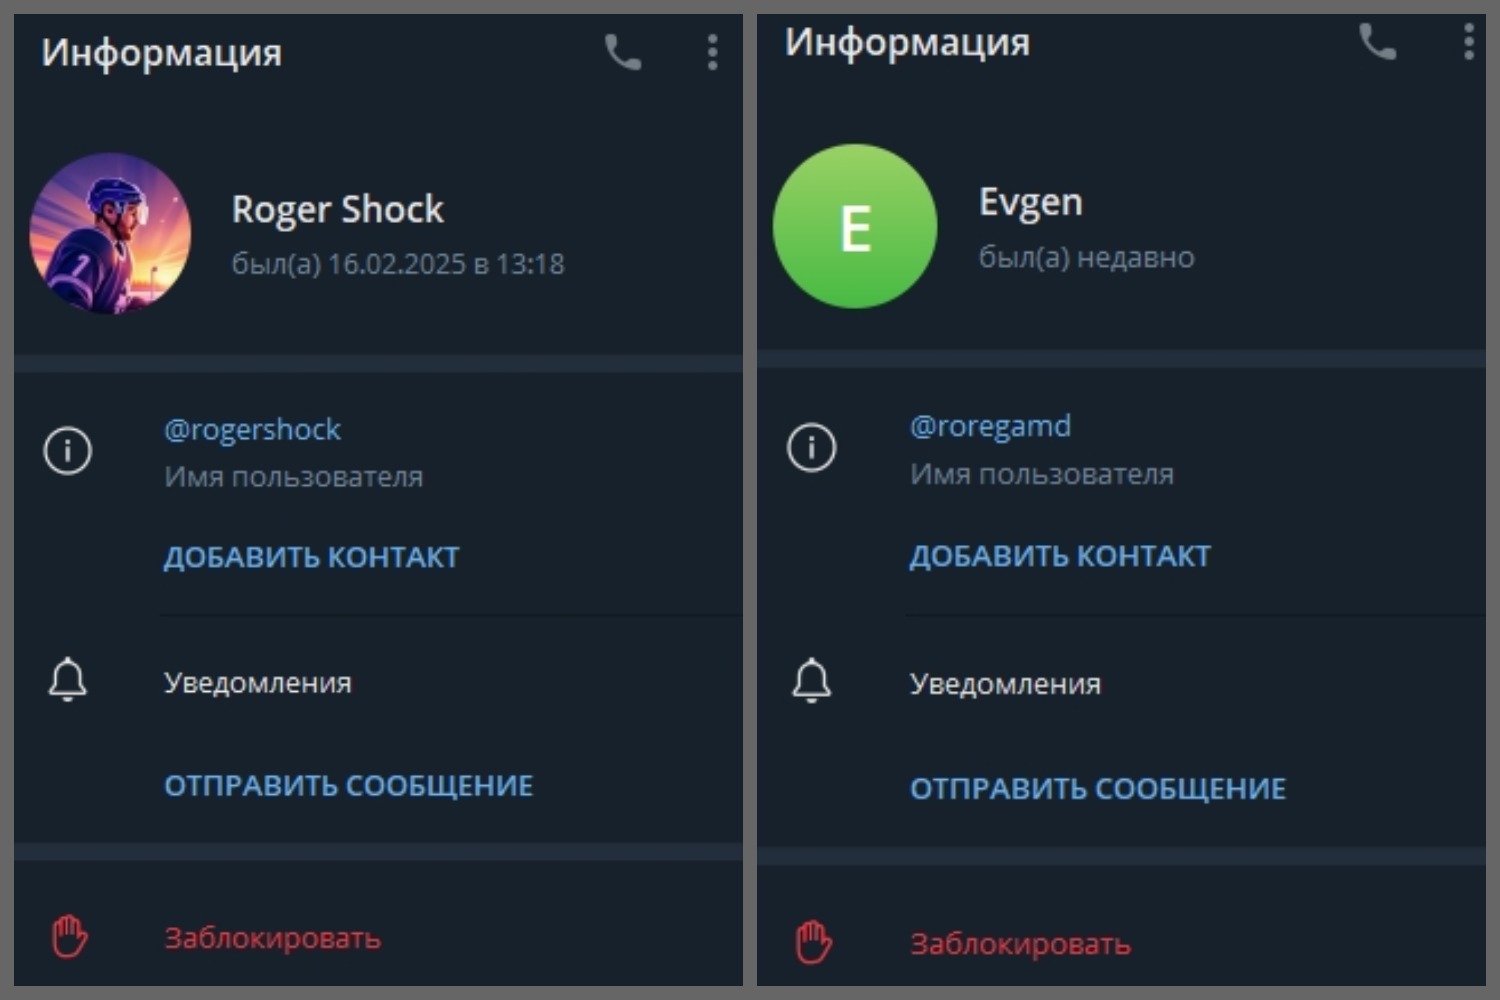Click the bell icon in Evgen's panel

pos(811,681)
